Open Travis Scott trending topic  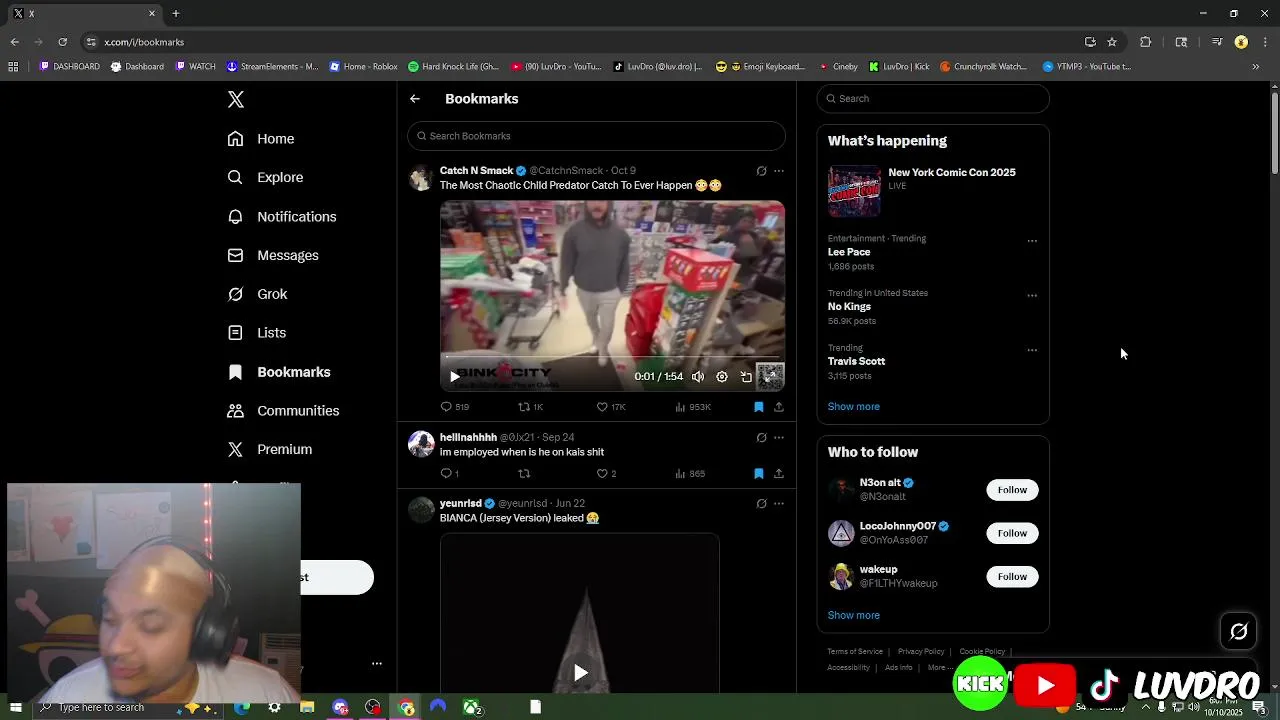[x=856, y=362]
